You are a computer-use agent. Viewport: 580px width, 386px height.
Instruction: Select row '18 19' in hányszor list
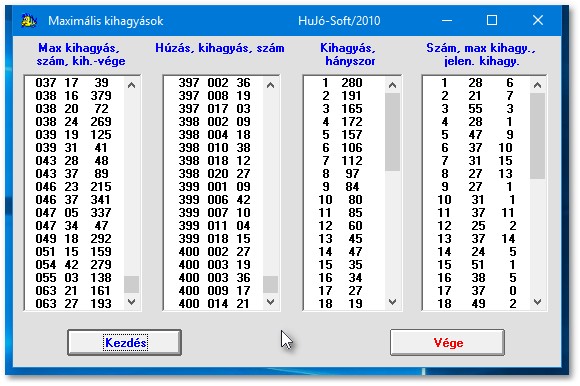point(344,304)
